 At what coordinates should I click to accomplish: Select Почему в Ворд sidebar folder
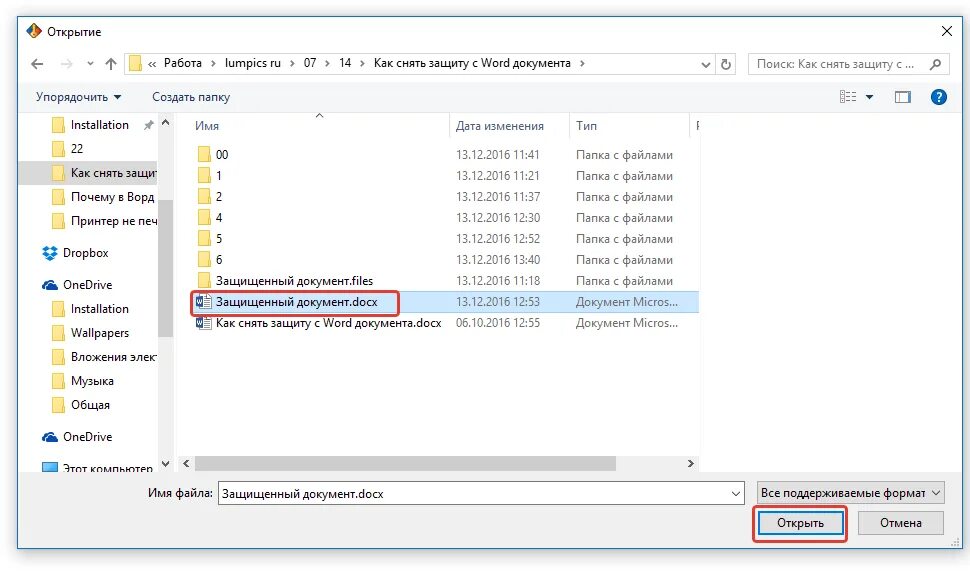click(103, 197)
